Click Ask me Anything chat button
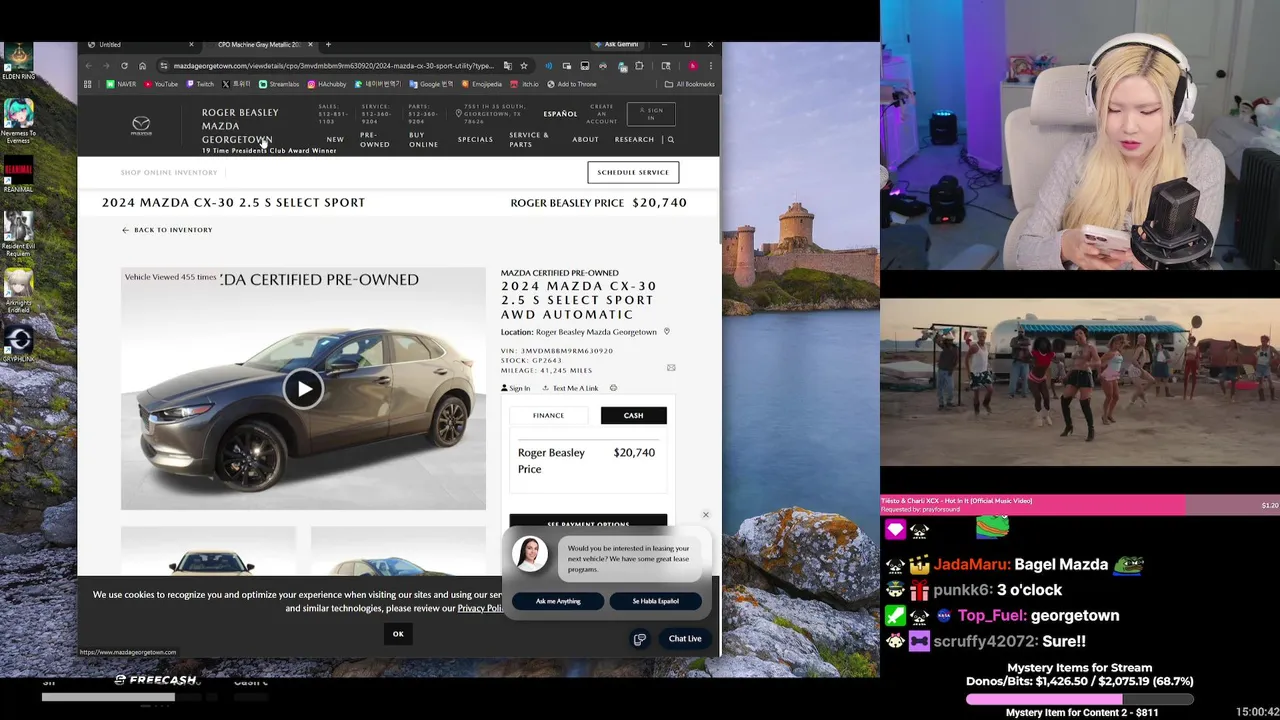1280x720 pixels. tap(558, 601)
